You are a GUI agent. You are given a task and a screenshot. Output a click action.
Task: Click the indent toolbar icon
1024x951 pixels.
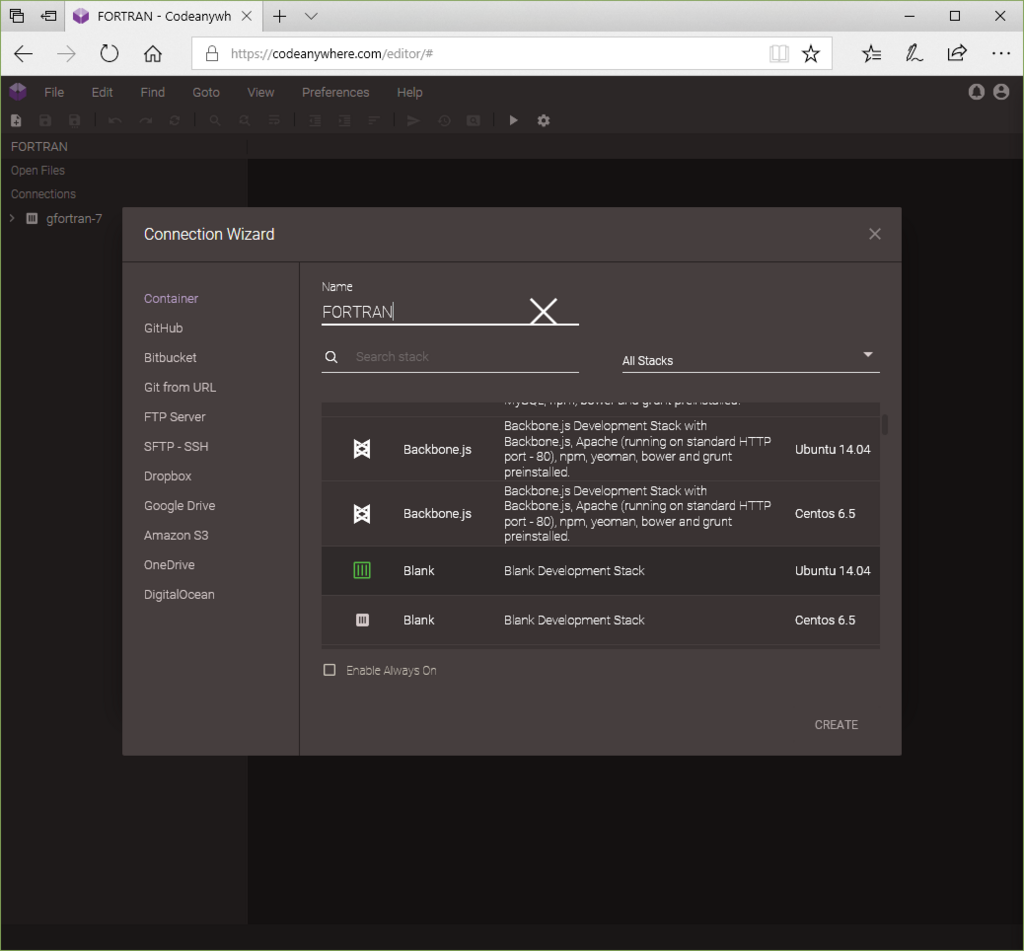(x=344, y=120)
